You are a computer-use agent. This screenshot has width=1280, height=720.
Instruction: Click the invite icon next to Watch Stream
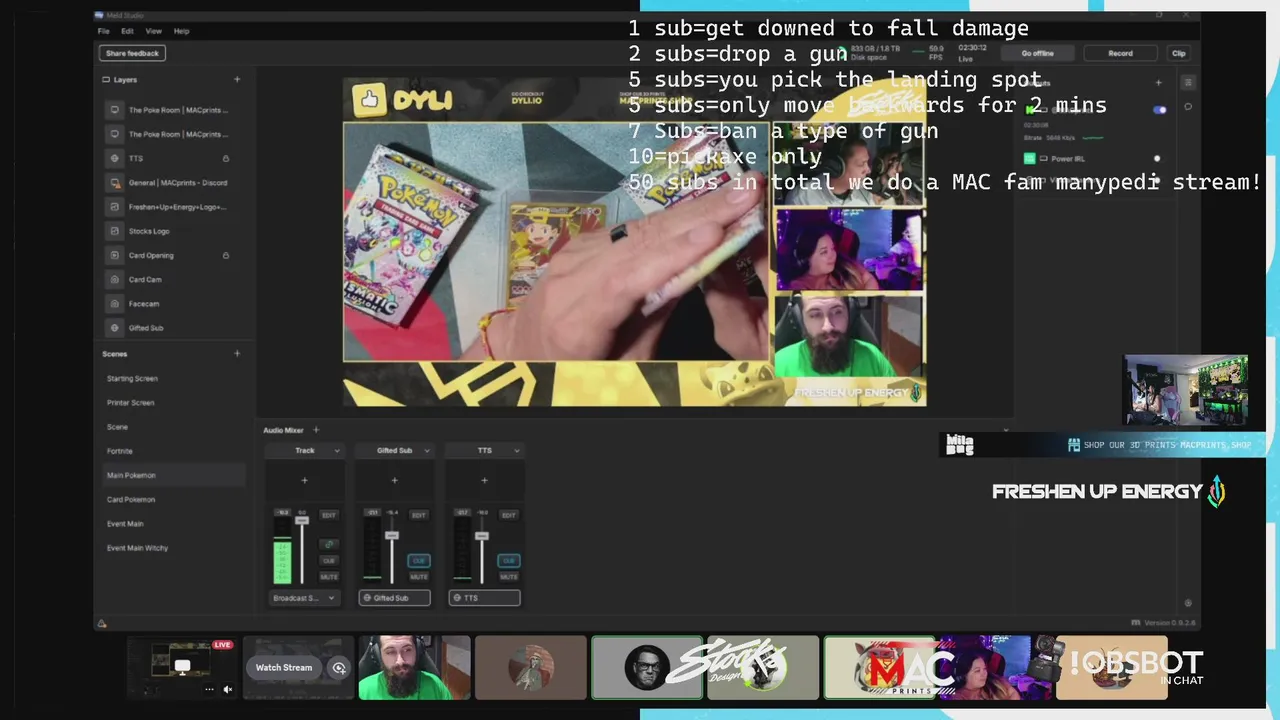pyautogui.click(x=339, y=668)
